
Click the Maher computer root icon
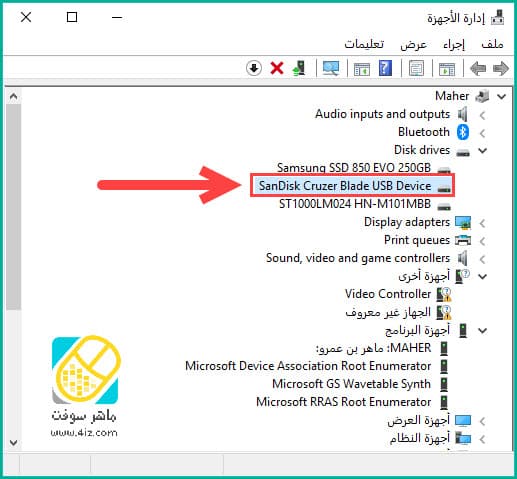482,96
